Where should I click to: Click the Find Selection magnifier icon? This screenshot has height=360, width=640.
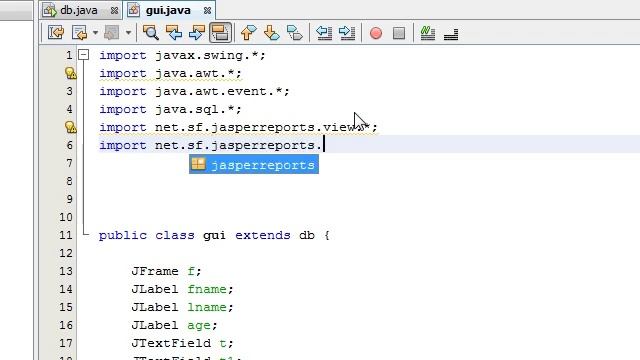tap(151, 33)
